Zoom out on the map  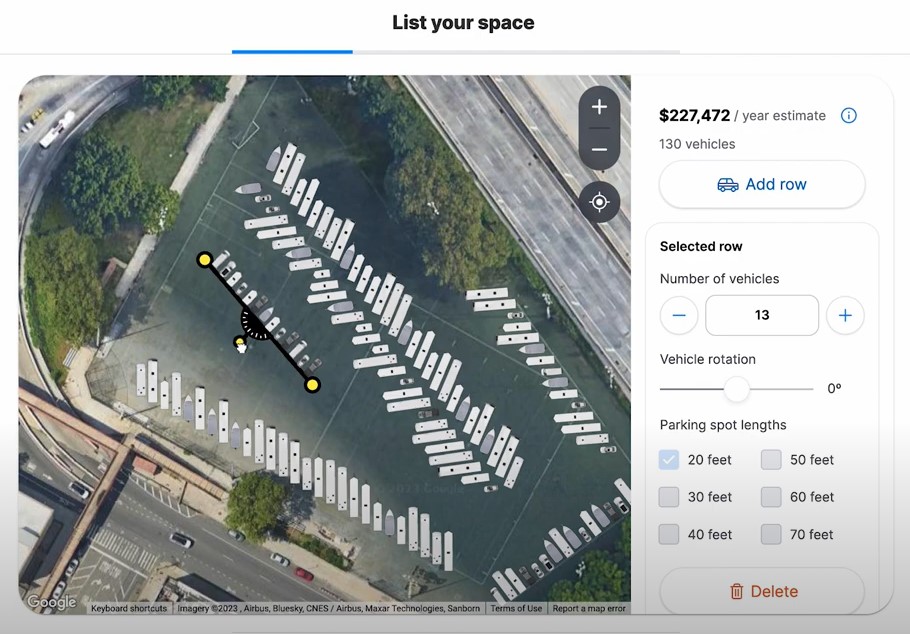point(599,150)
